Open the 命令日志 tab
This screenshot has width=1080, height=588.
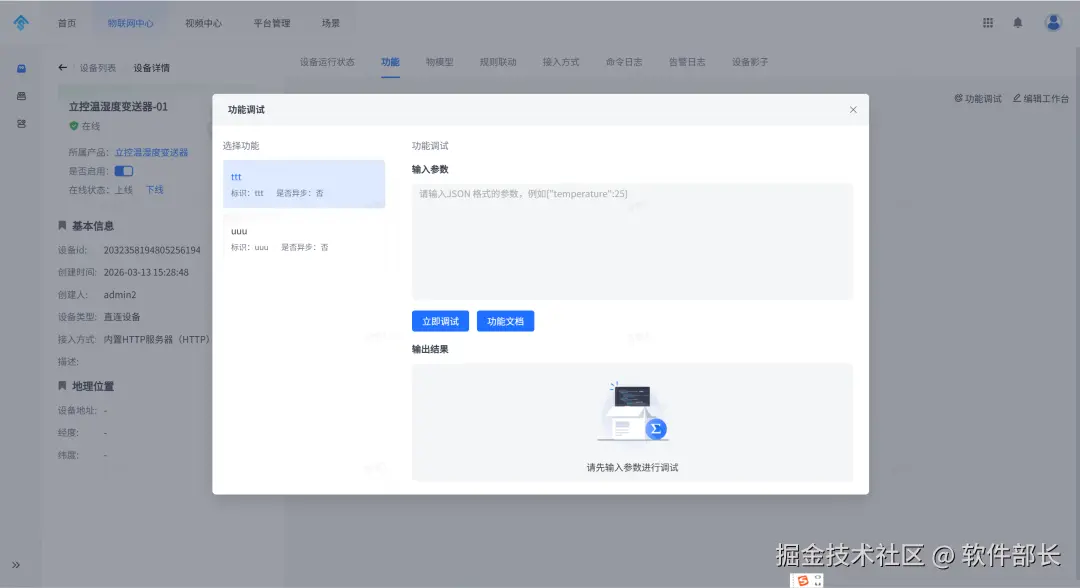[x=624, y=61]
